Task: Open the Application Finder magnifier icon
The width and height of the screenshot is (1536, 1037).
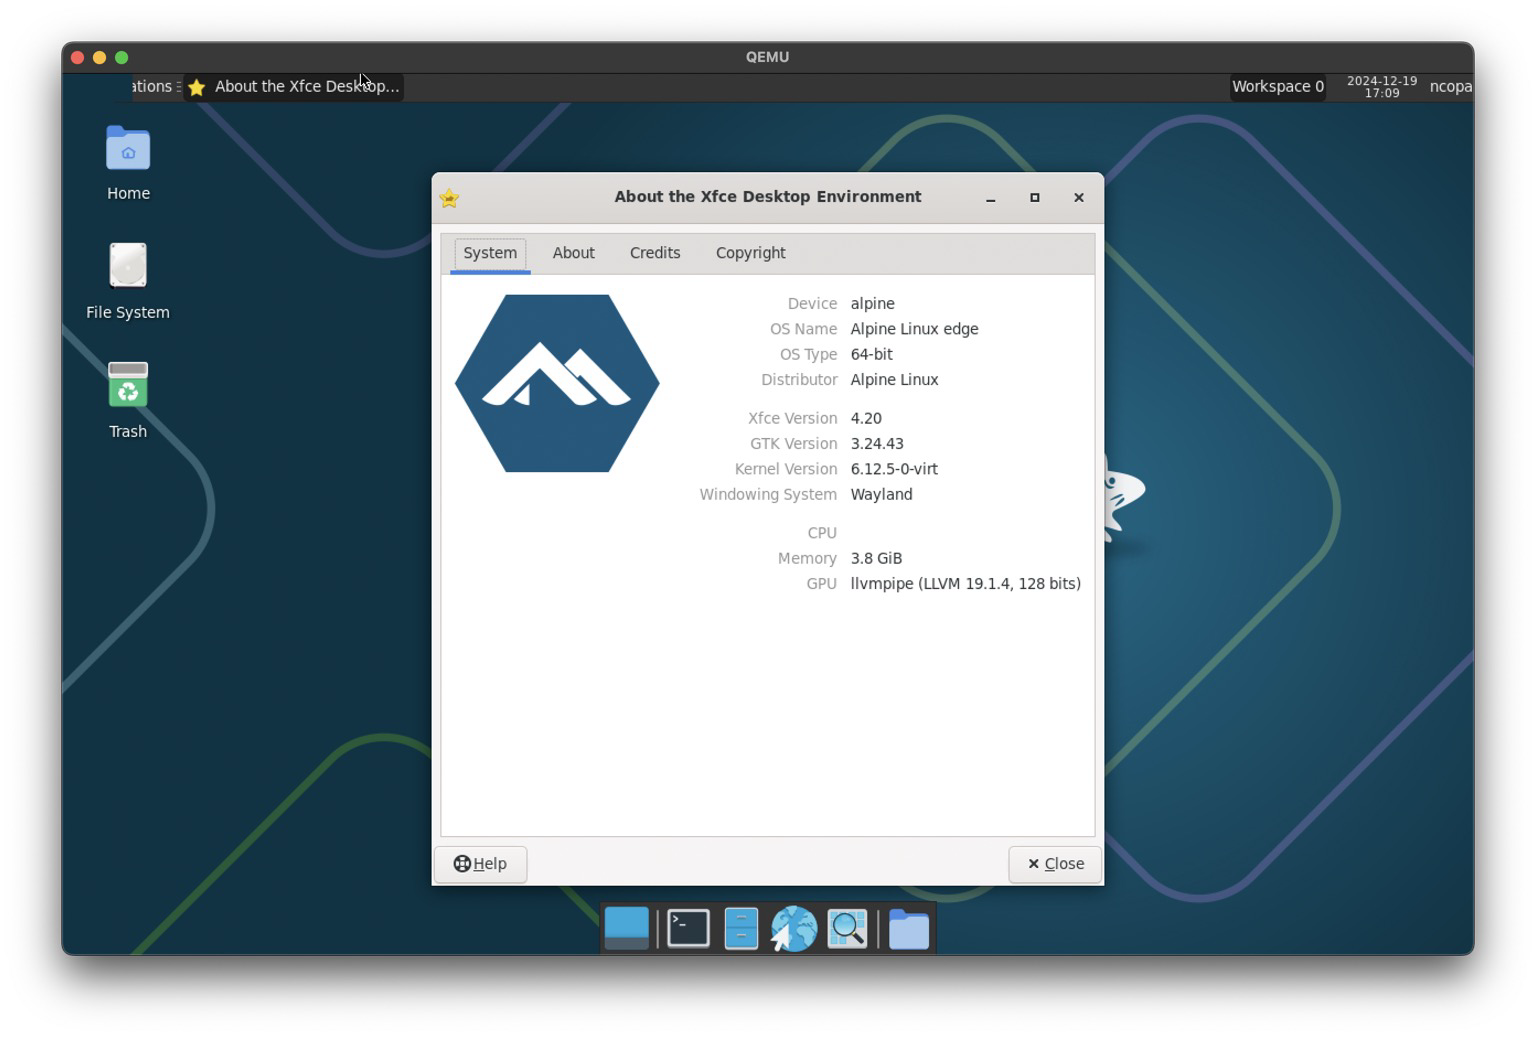Action: tap(847, 928)
